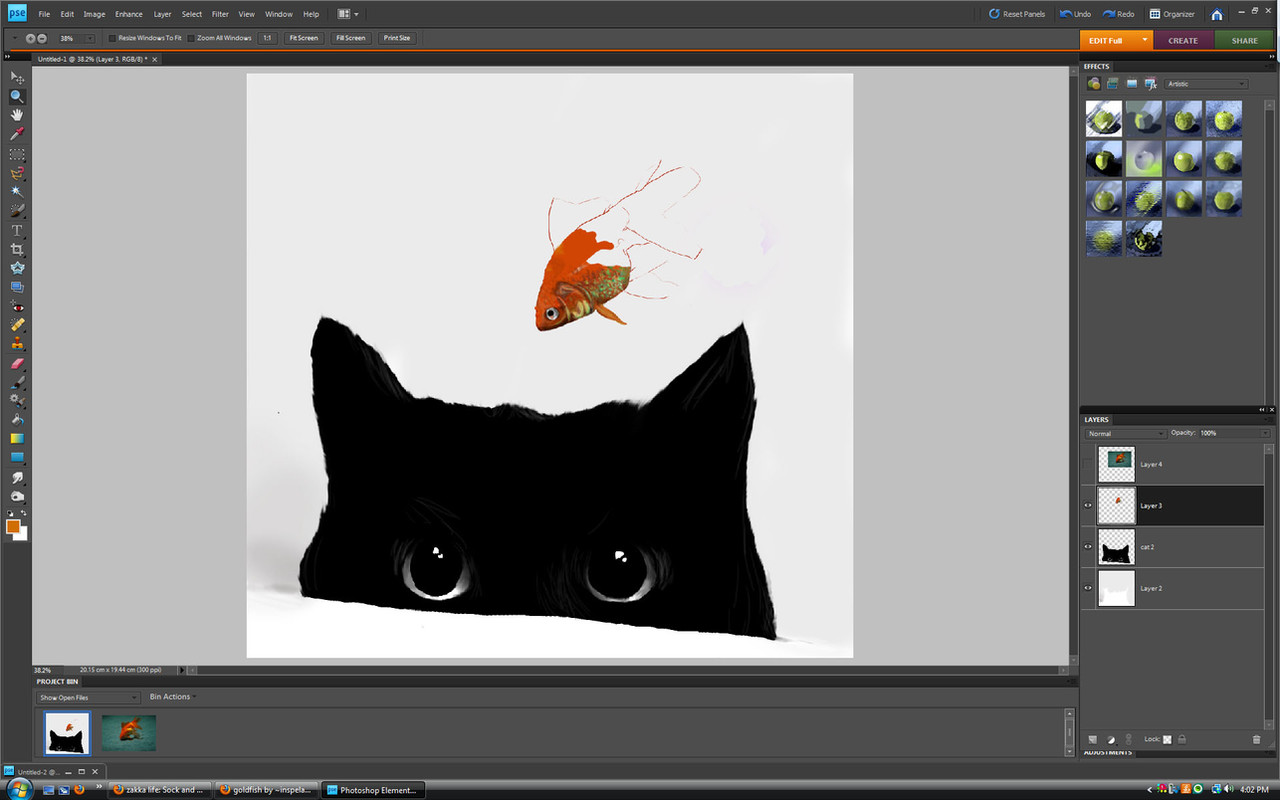Select the Horizontal Type tool

click(17, 230)
